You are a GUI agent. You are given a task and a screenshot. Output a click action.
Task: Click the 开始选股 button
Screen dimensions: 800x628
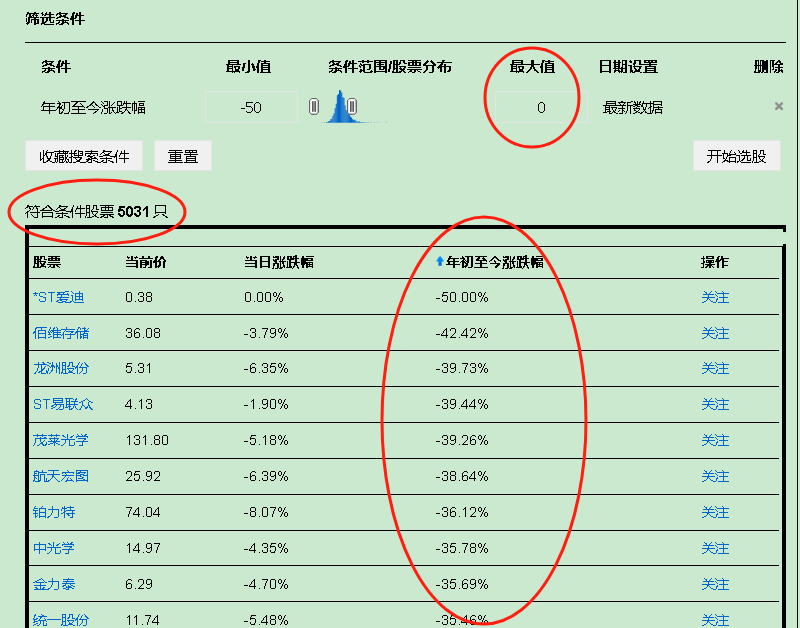736,156
